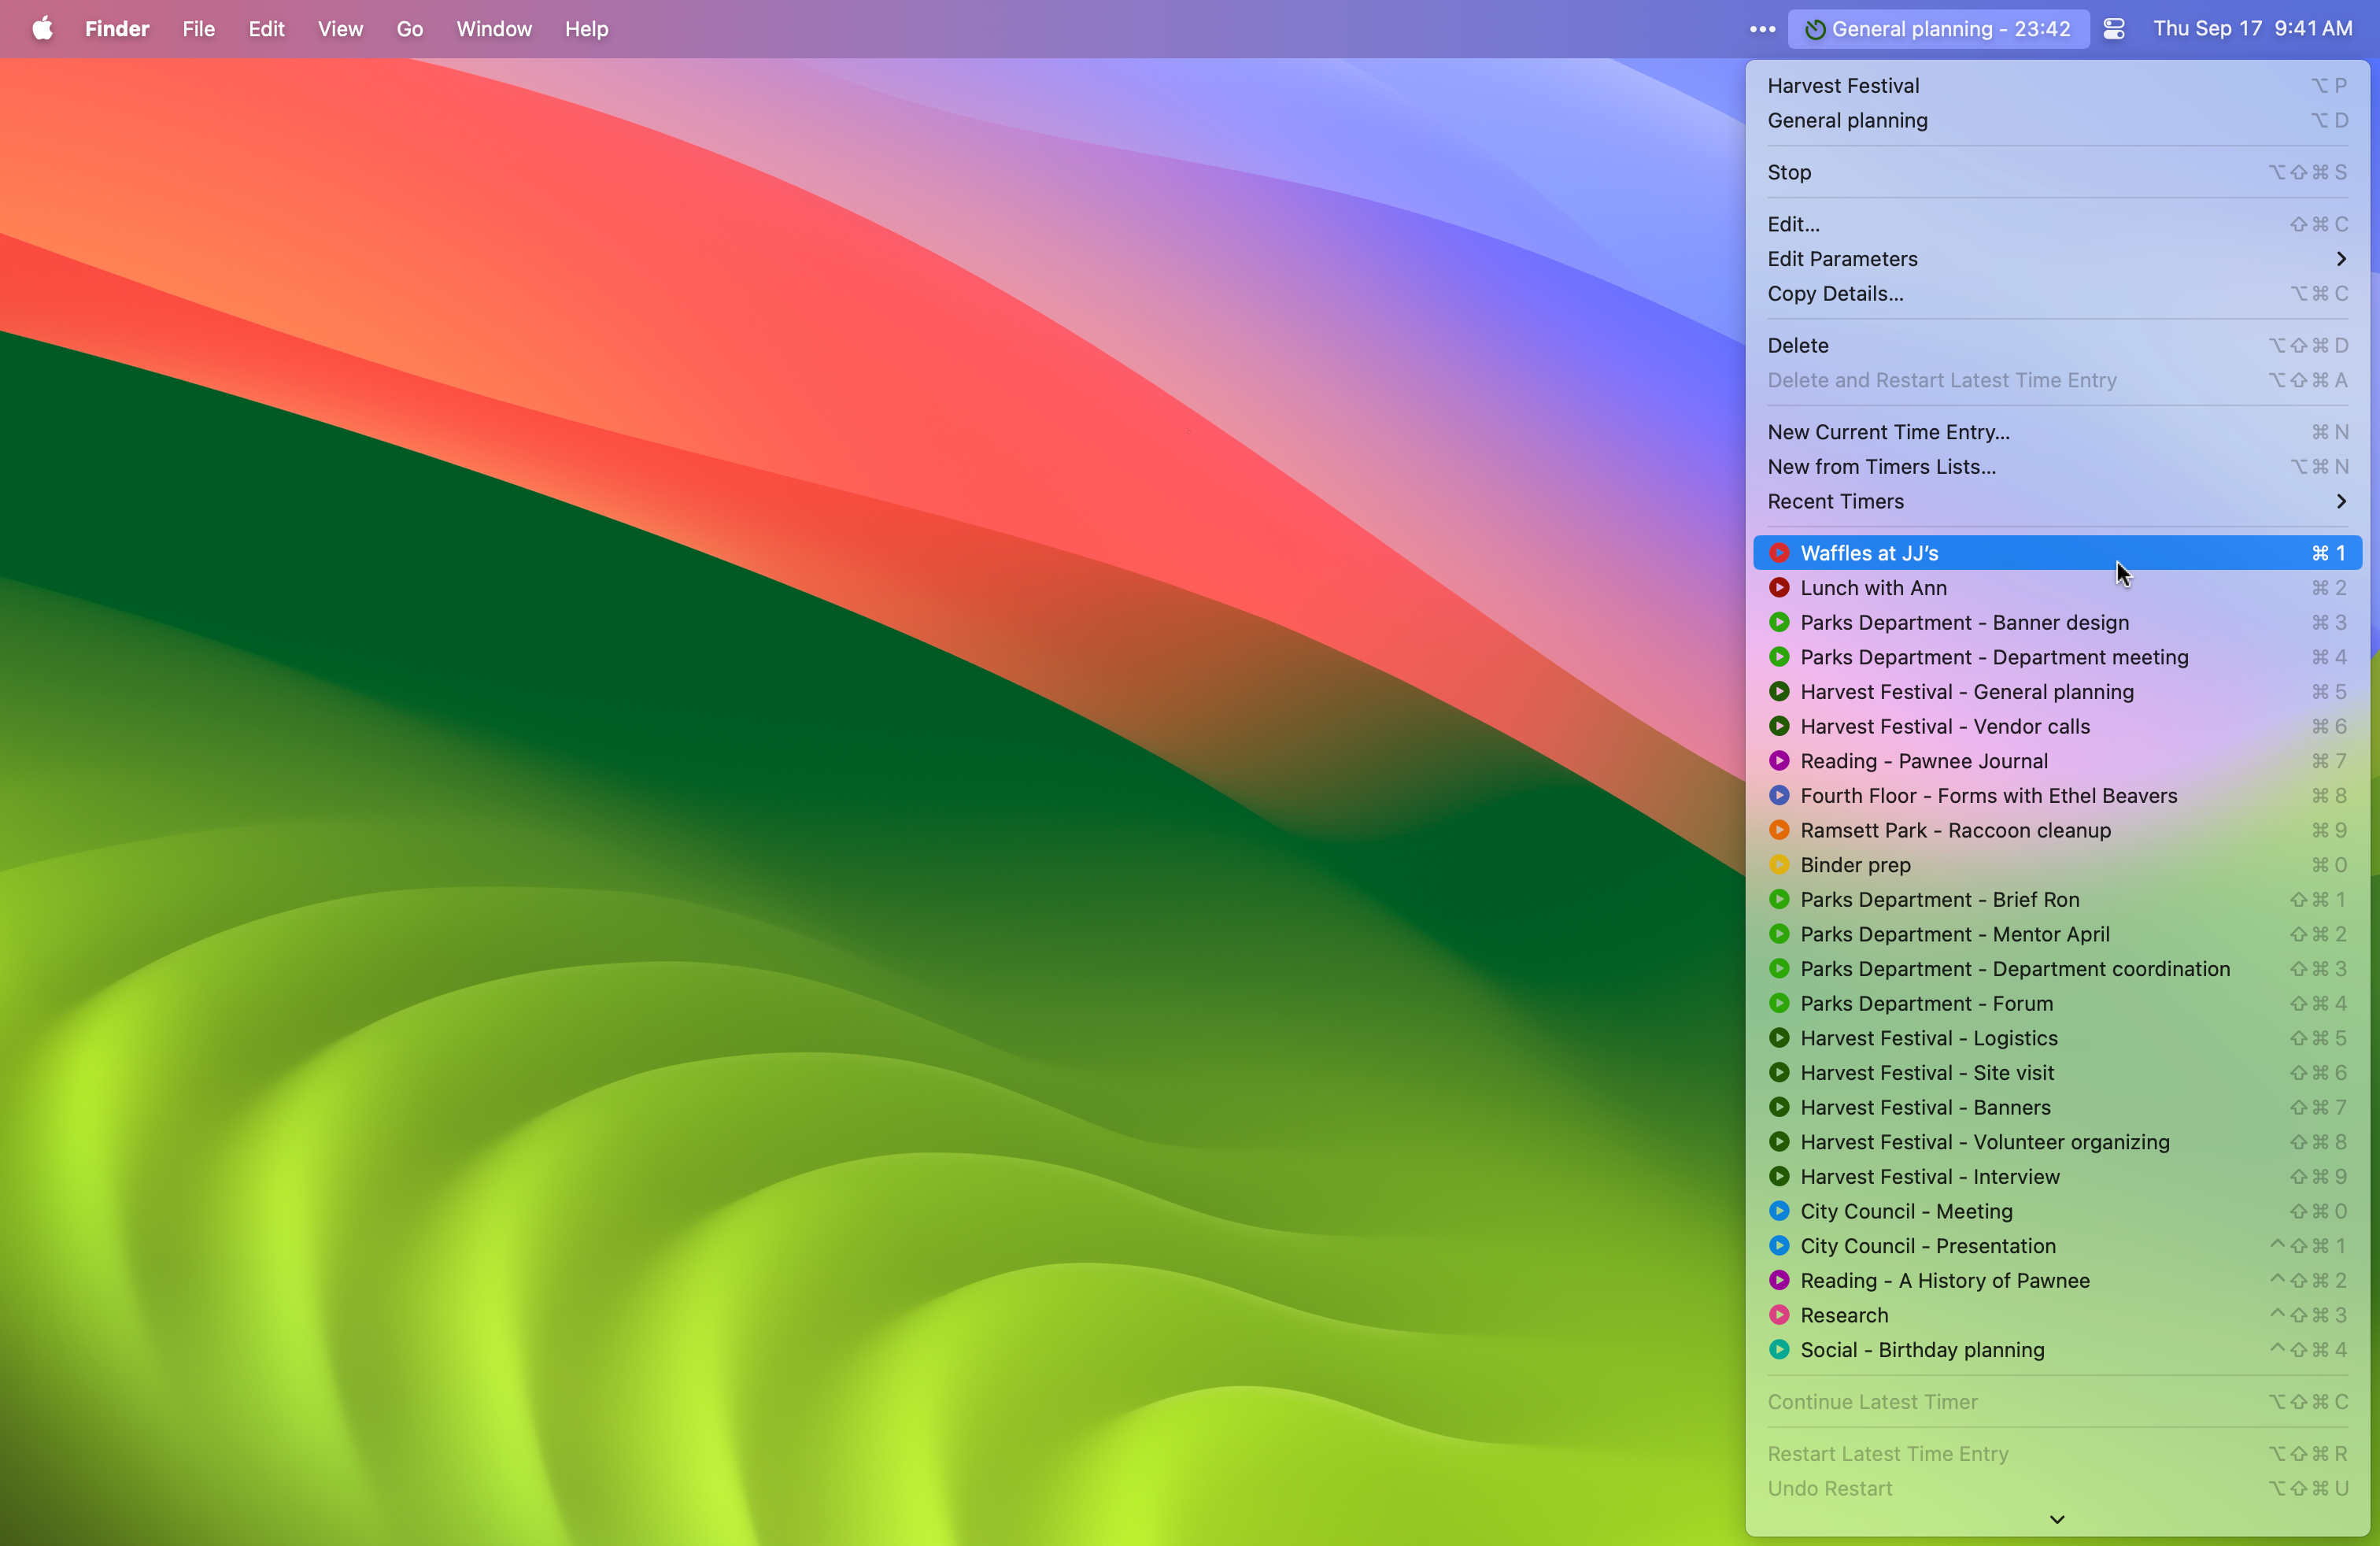The width and height of the screenshot is (2380, 1546).
Task: Click play icon for Vendor calls timer
Action: [1778, 726]
